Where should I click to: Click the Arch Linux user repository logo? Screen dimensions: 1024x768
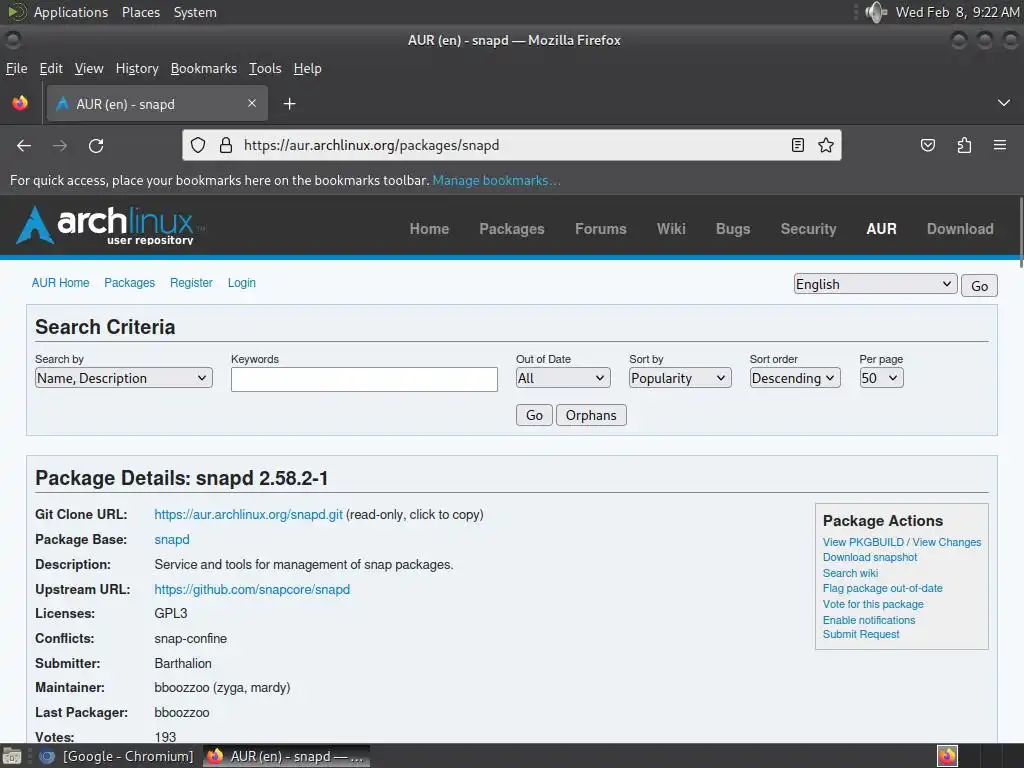coord(111,225)
